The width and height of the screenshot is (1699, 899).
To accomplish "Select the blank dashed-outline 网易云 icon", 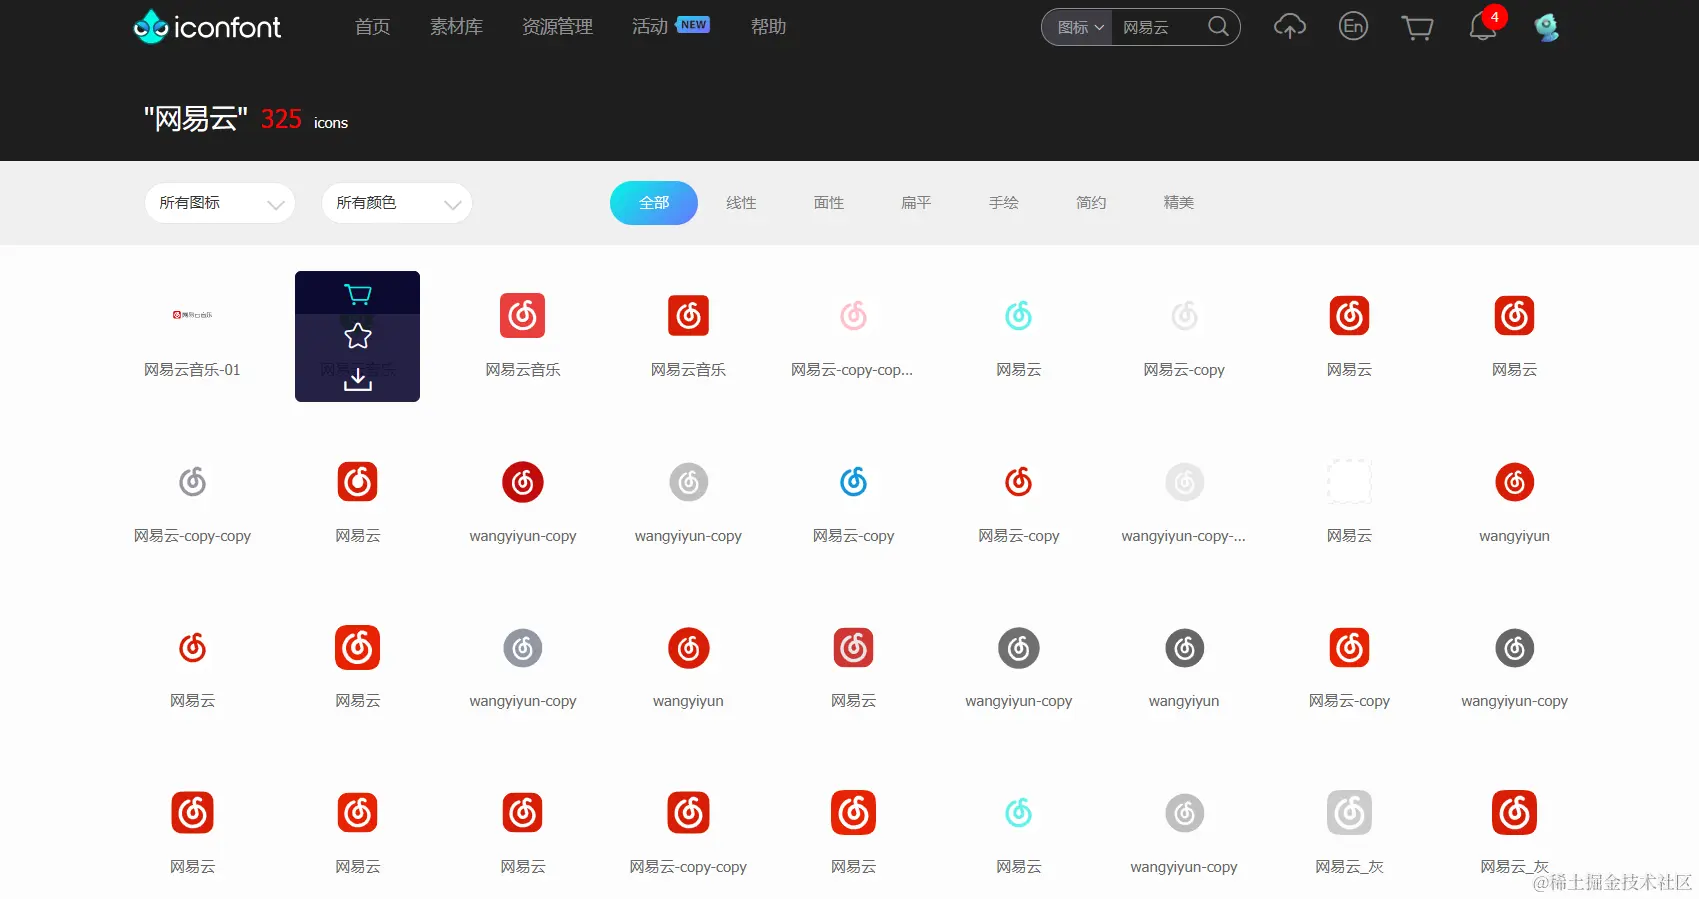I will 1349,482.
